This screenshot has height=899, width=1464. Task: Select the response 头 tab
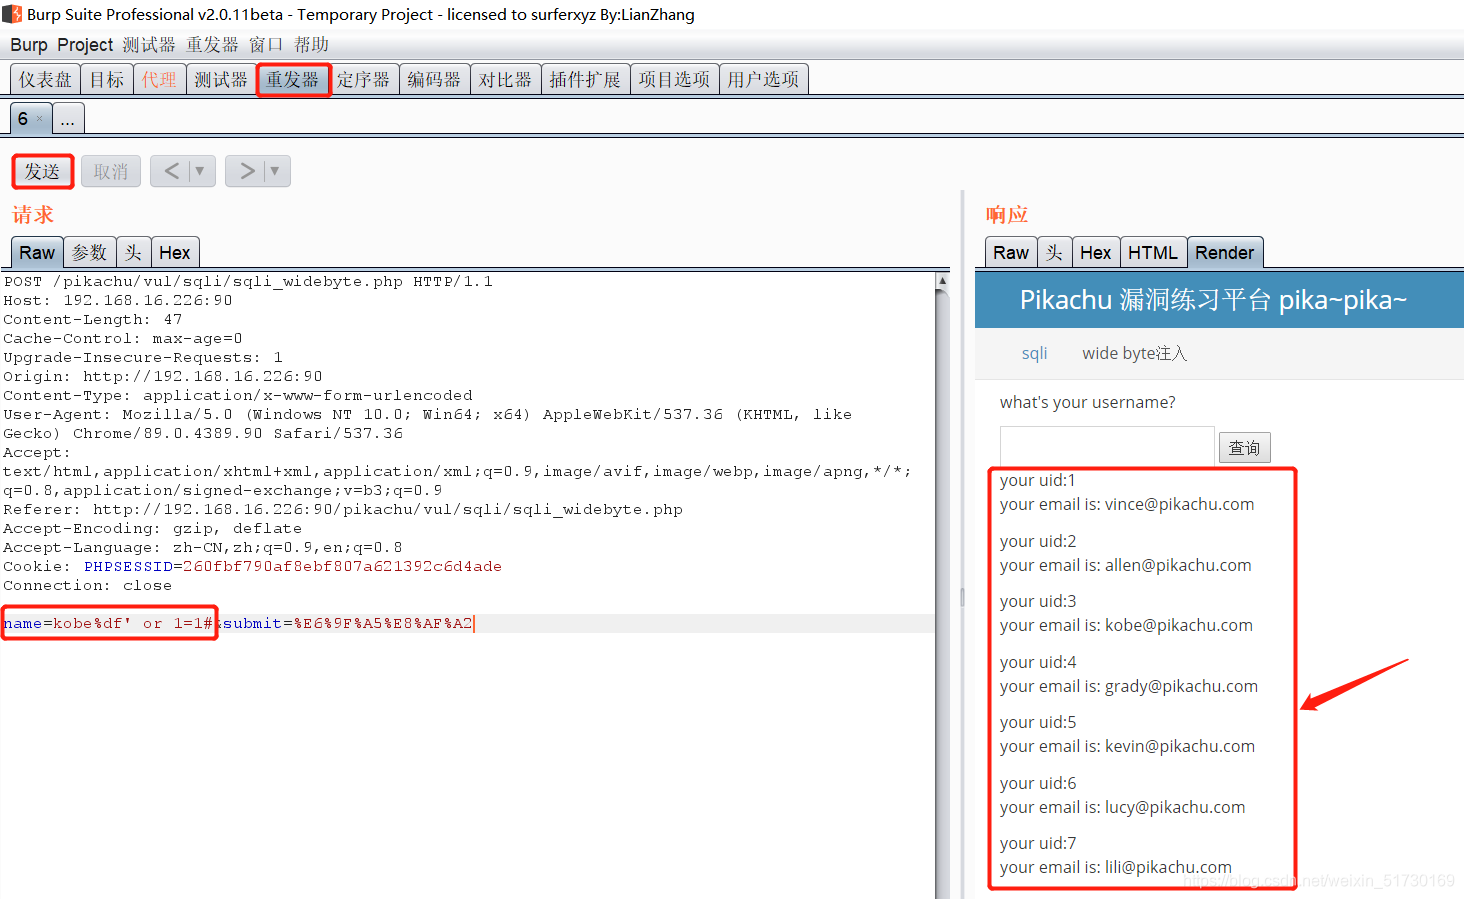1054,253
